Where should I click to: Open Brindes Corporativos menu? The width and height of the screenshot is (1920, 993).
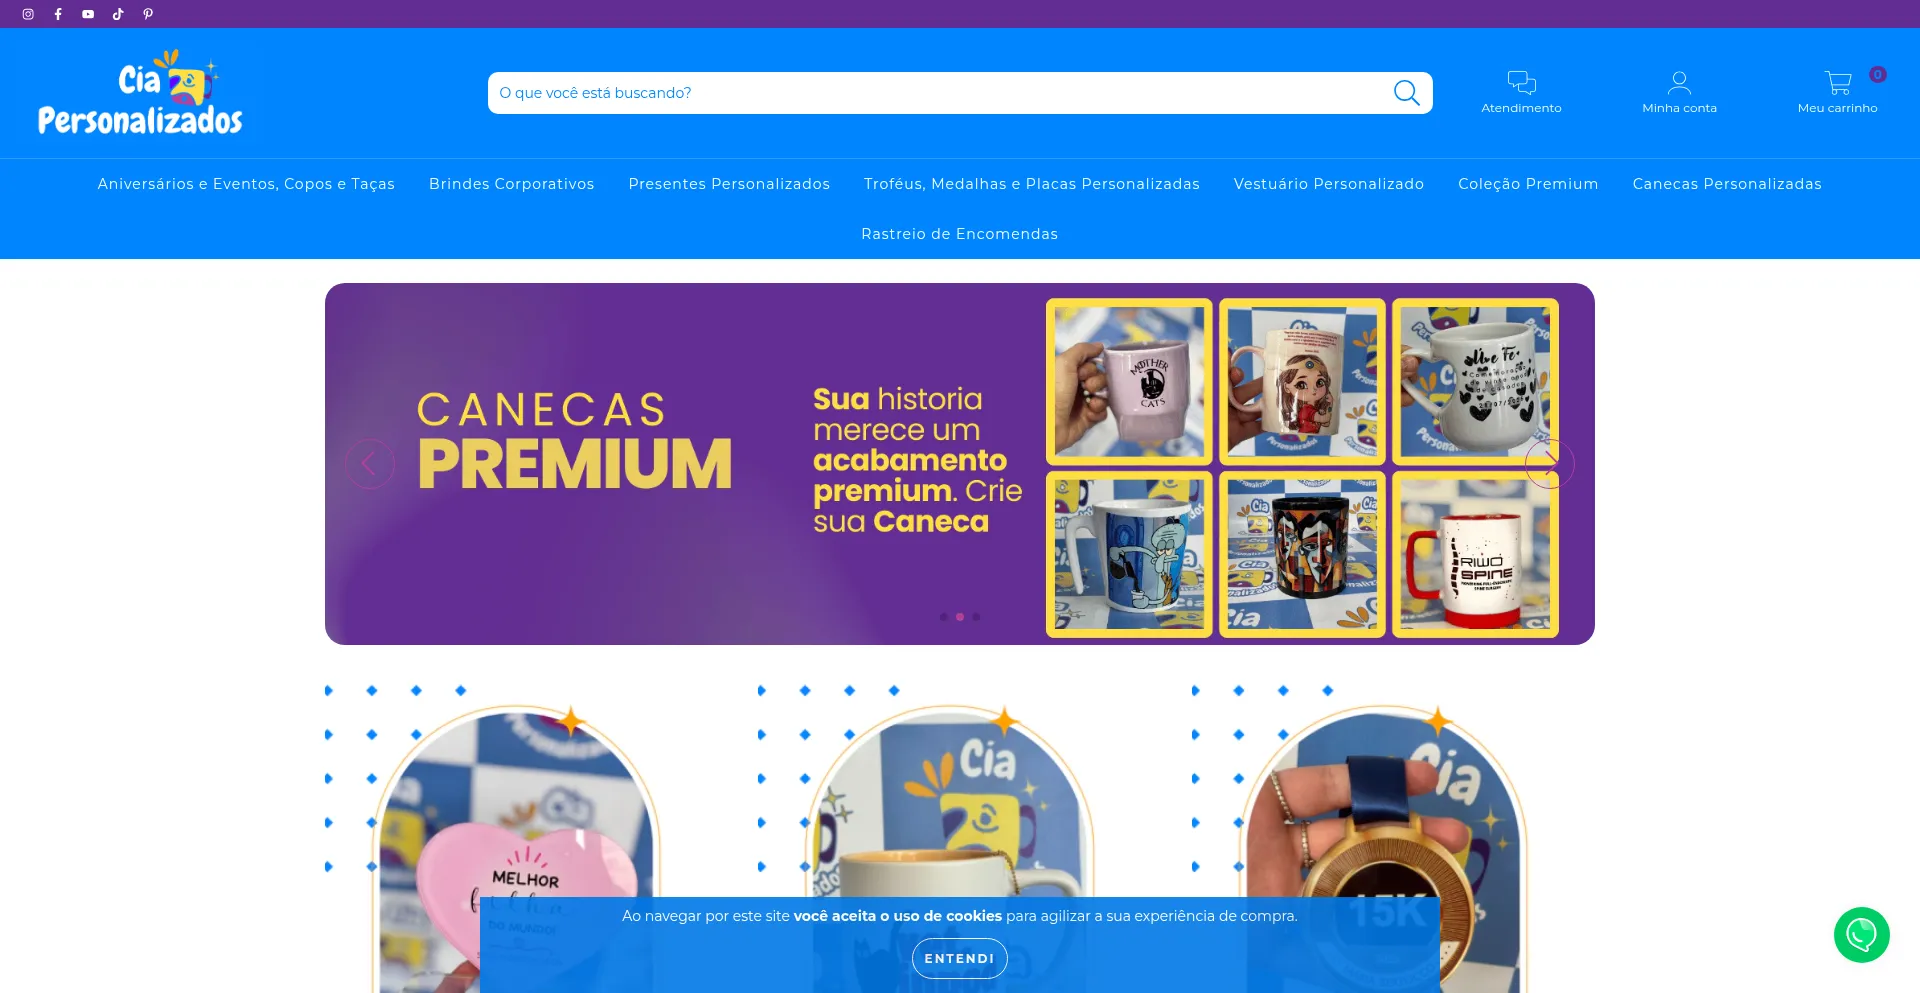[511, 184]
